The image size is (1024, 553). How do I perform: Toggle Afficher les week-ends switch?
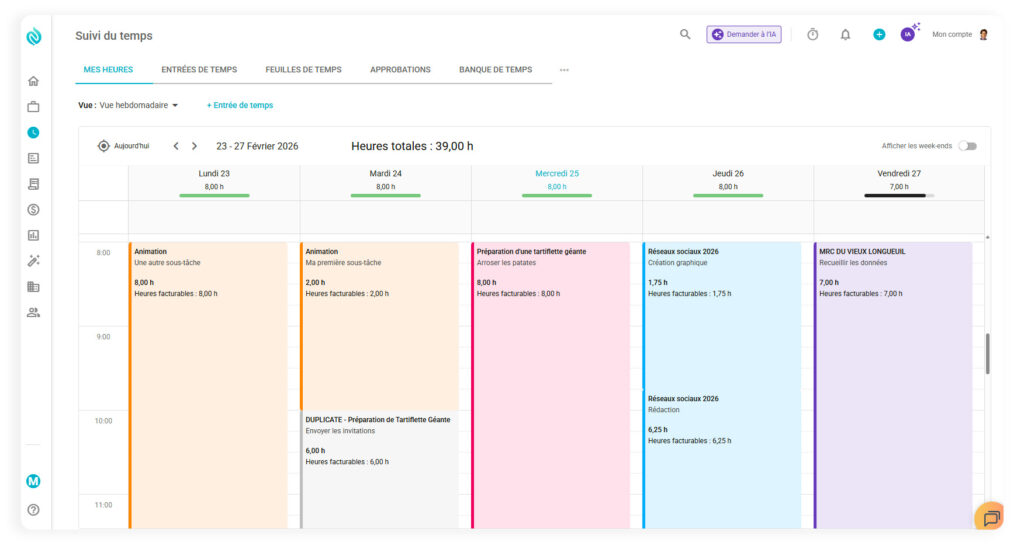967,146
